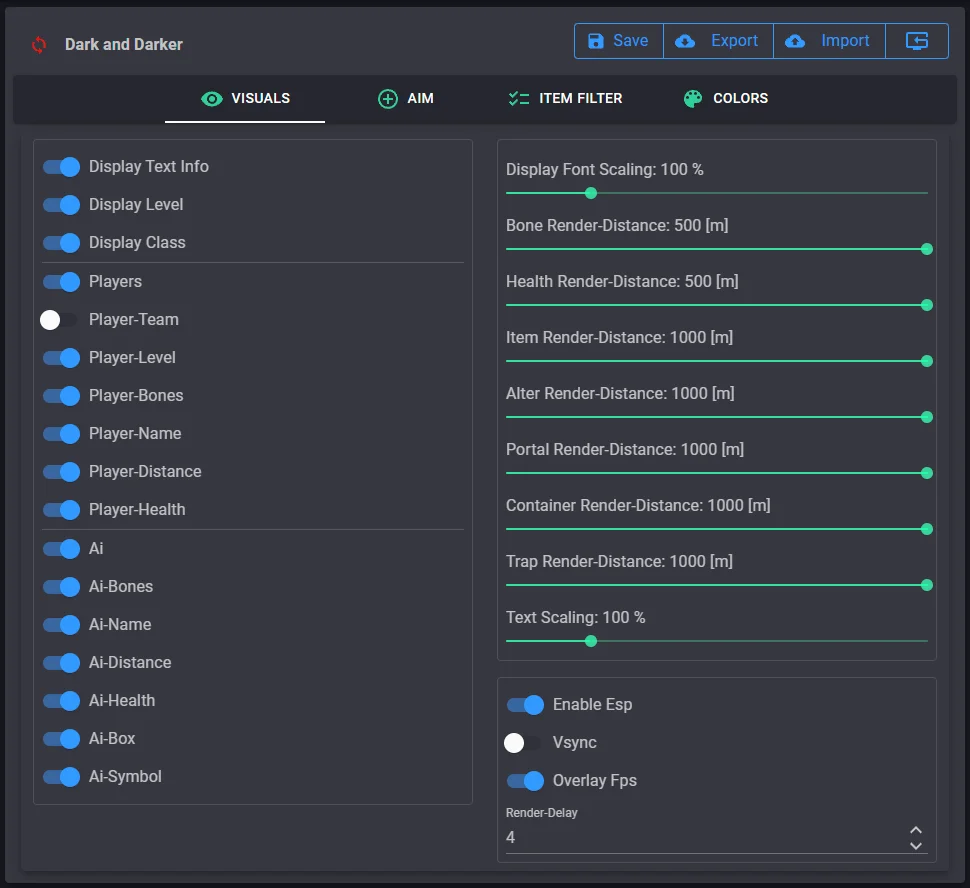Click the cloud upload Import icon

point(795,41)
